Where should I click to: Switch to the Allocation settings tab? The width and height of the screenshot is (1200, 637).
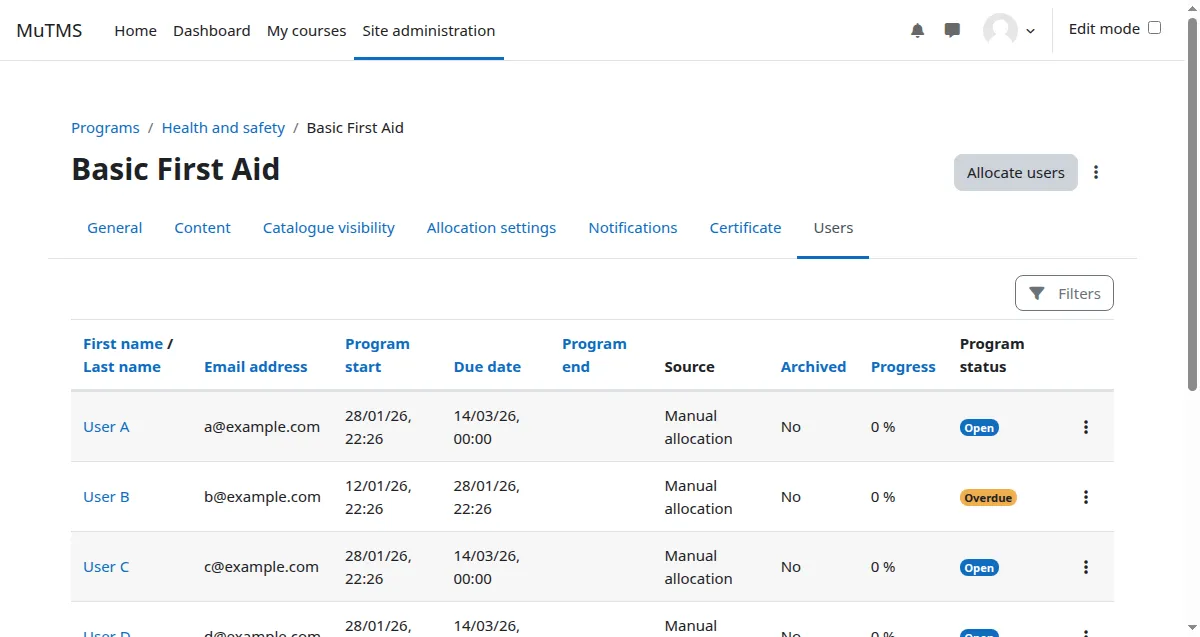pos(491,227)
